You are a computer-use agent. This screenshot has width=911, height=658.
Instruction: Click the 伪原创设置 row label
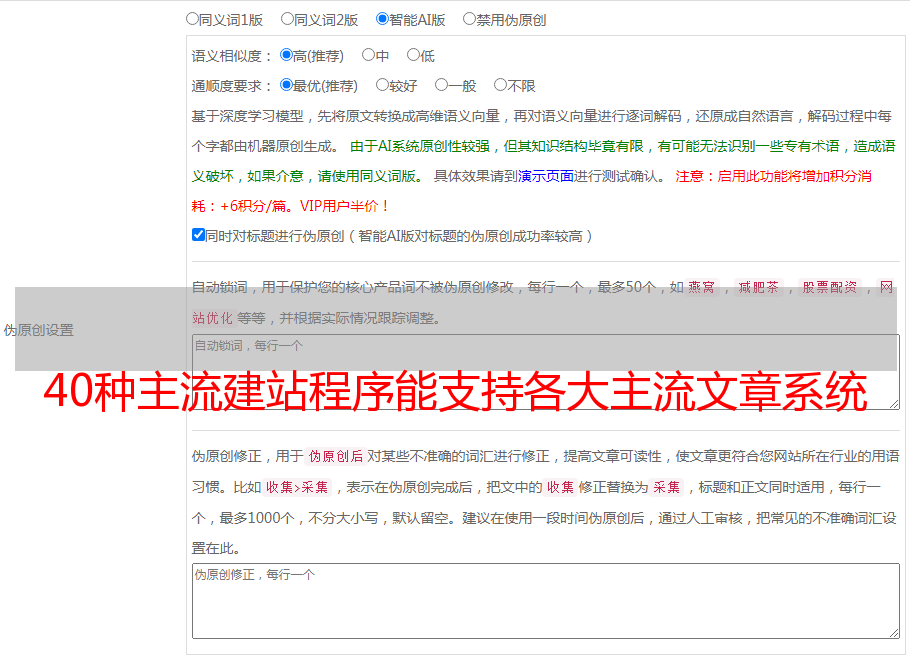coord(39,330)
